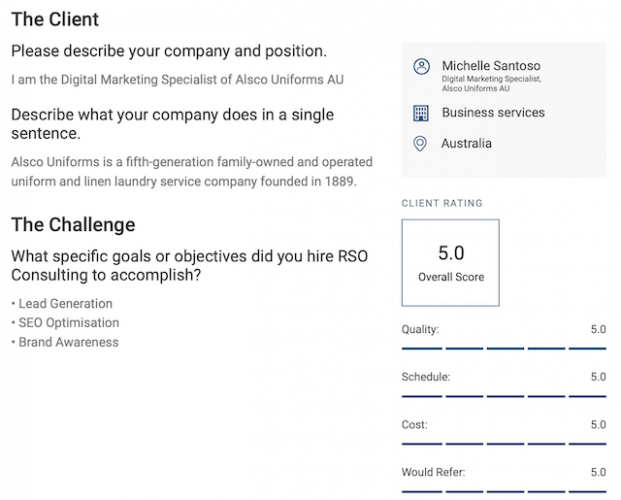
Task: Click The Challenge heading
Action: (73, 225)
